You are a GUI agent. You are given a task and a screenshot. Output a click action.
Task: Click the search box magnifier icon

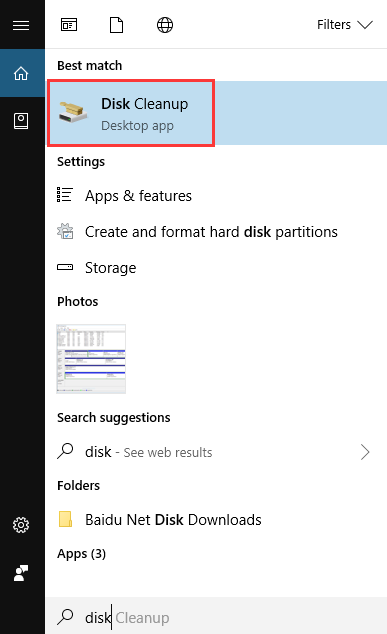pyautogui.click(x=65, y=617)
